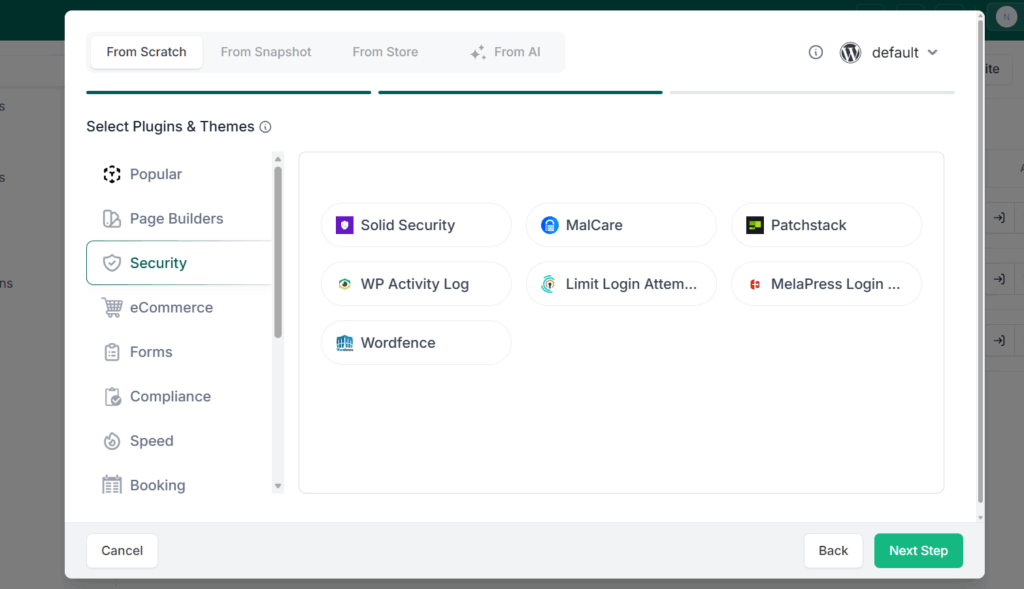The height and width of the screenshot is (589, 1024).
Task: Select the Security category
Action: (x=179, y=263)
